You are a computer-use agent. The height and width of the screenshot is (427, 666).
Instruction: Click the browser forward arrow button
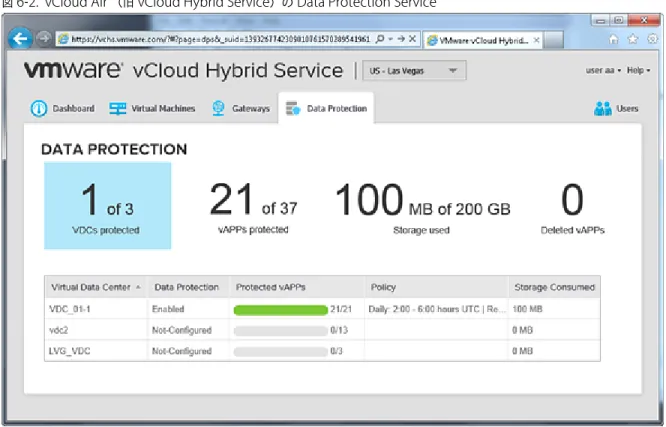pos(43,39)
